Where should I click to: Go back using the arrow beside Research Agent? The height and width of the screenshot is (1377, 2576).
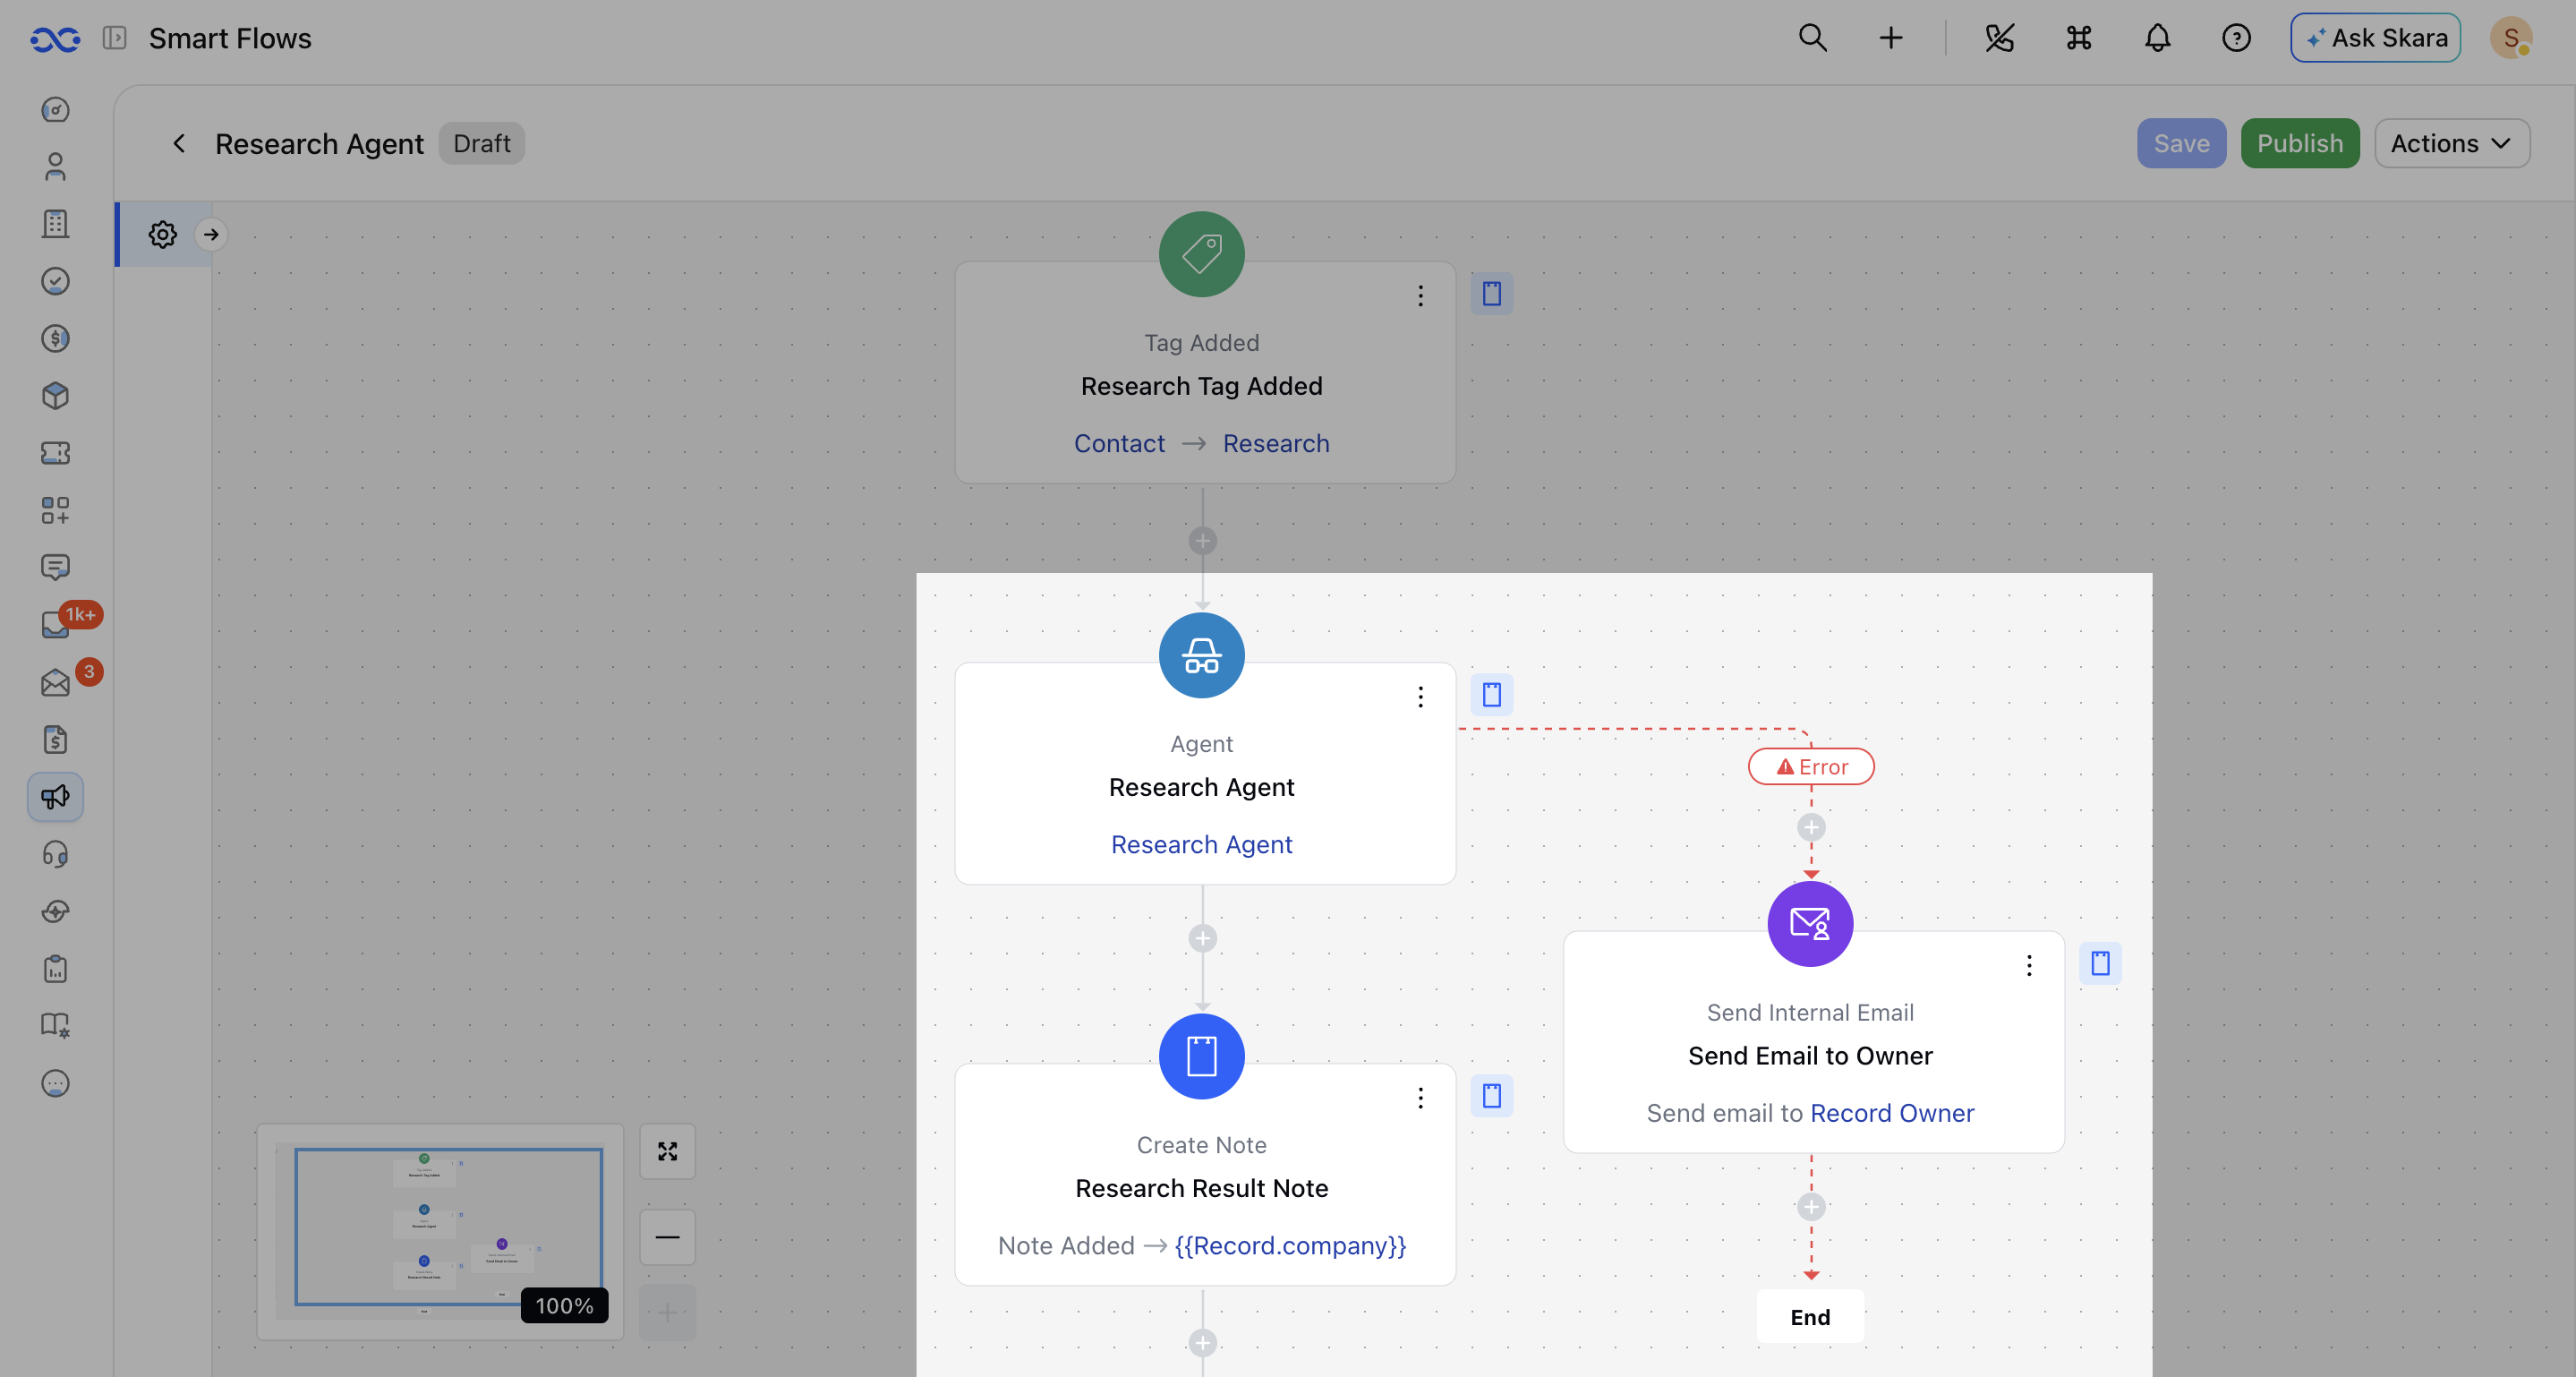pos(180,143)
